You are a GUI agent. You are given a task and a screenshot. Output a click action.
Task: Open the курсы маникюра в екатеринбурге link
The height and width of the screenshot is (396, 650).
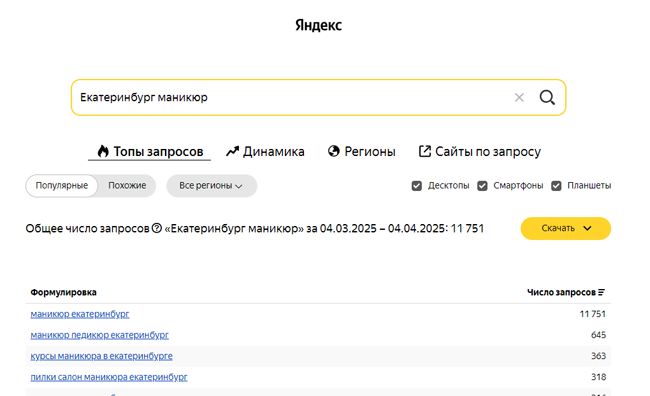102,356
